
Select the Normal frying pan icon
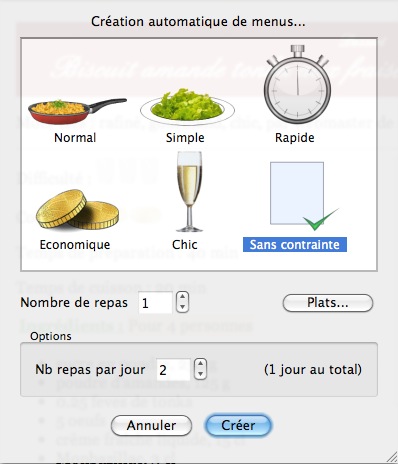[77, 111]
